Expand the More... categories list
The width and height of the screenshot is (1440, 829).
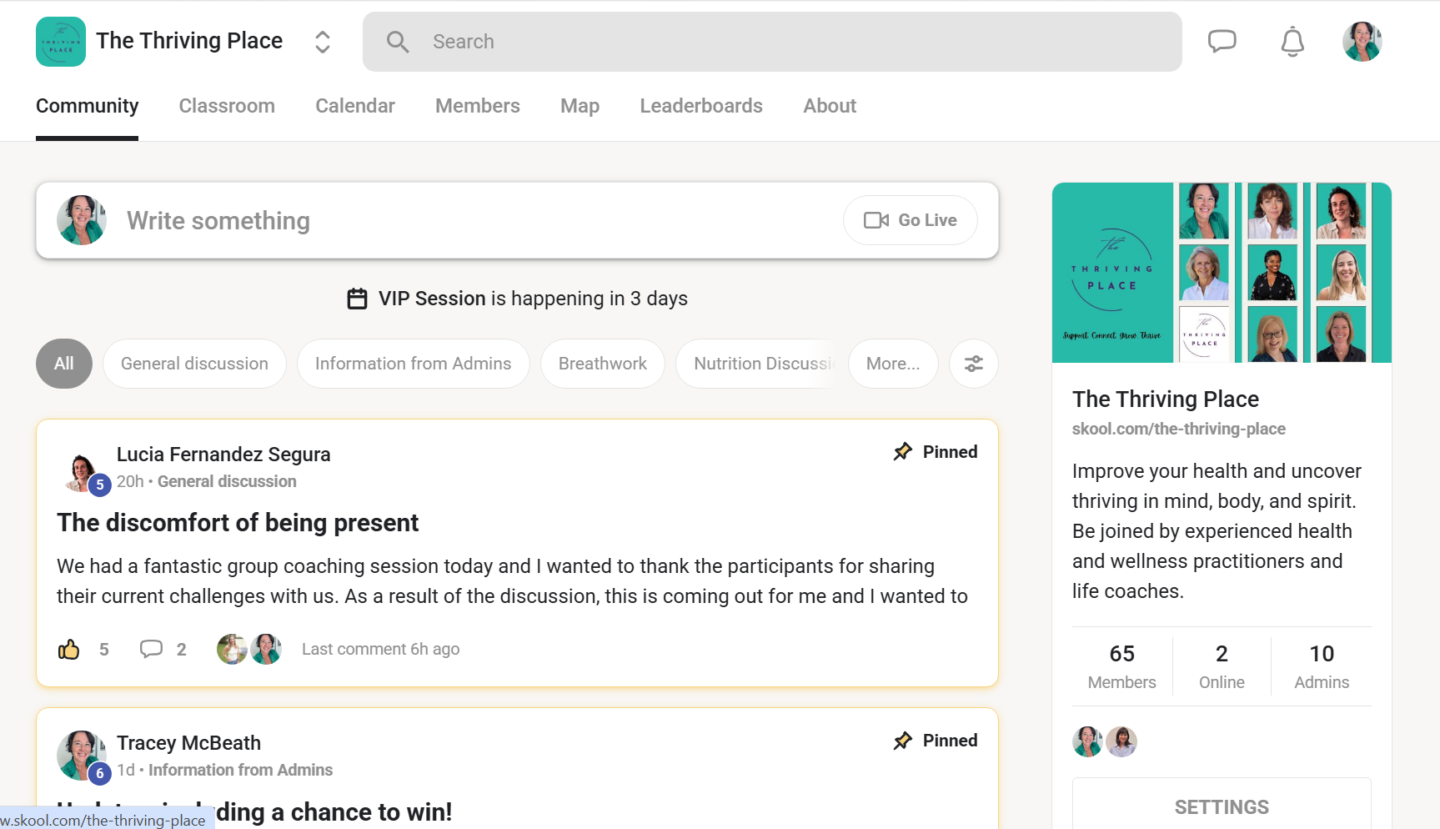point(893,364)
